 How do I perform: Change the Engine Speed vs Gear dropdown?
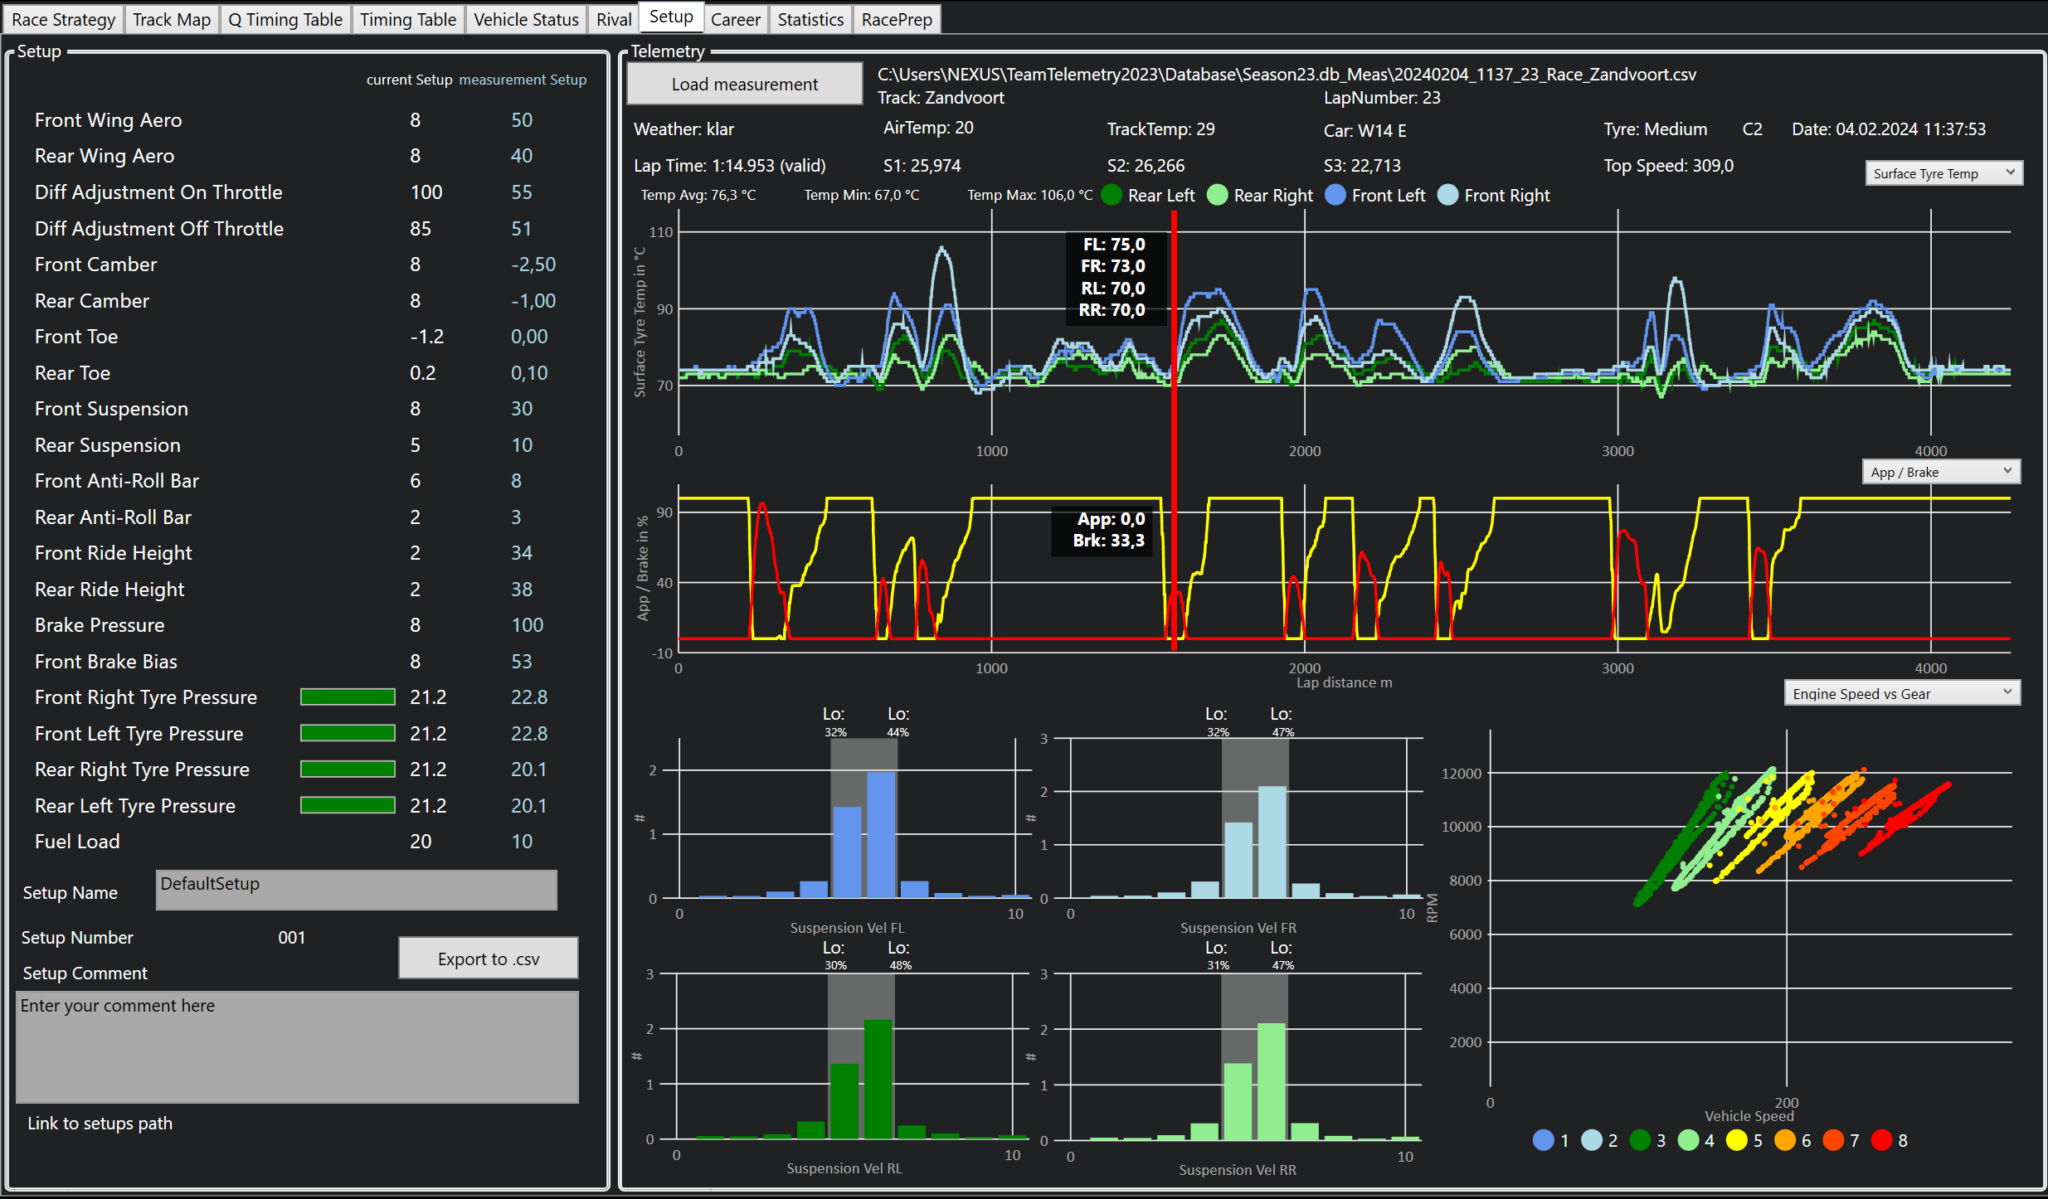coord(1900,692)
